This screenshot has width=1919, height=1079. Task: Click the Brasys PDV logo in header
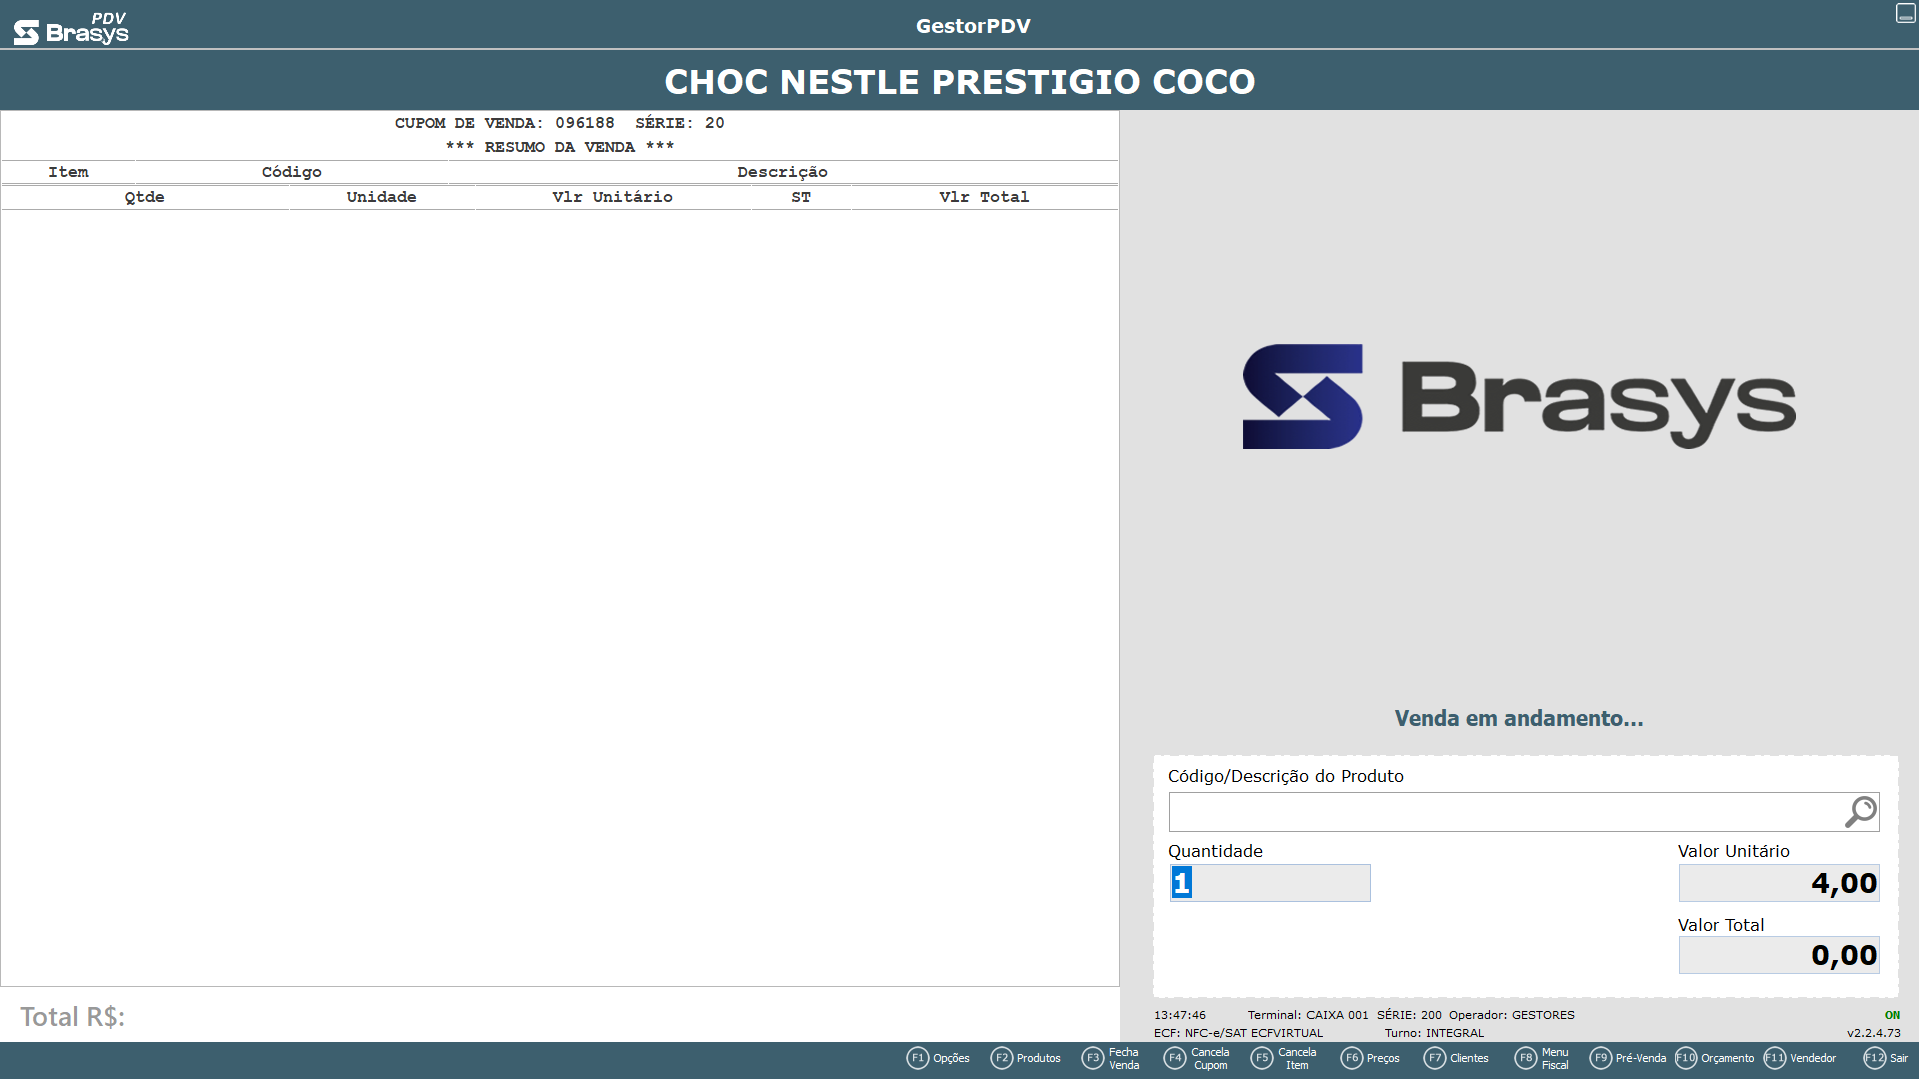[71, 28]
